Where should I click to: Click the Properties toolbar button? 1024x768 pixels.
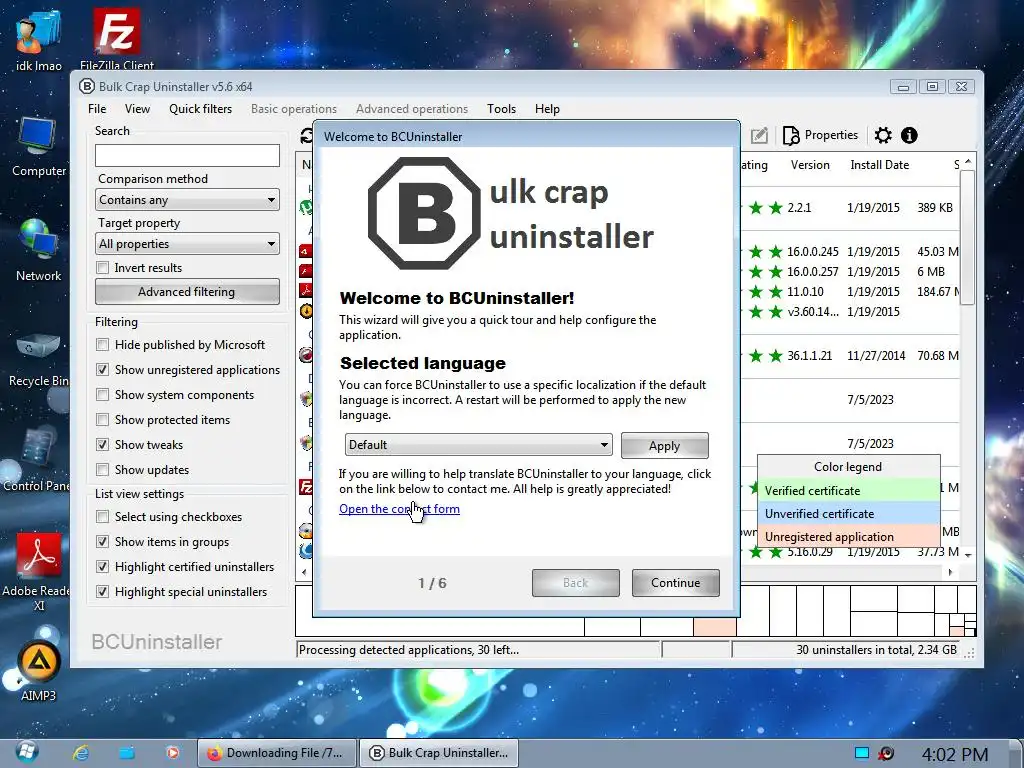coord(820,135)
